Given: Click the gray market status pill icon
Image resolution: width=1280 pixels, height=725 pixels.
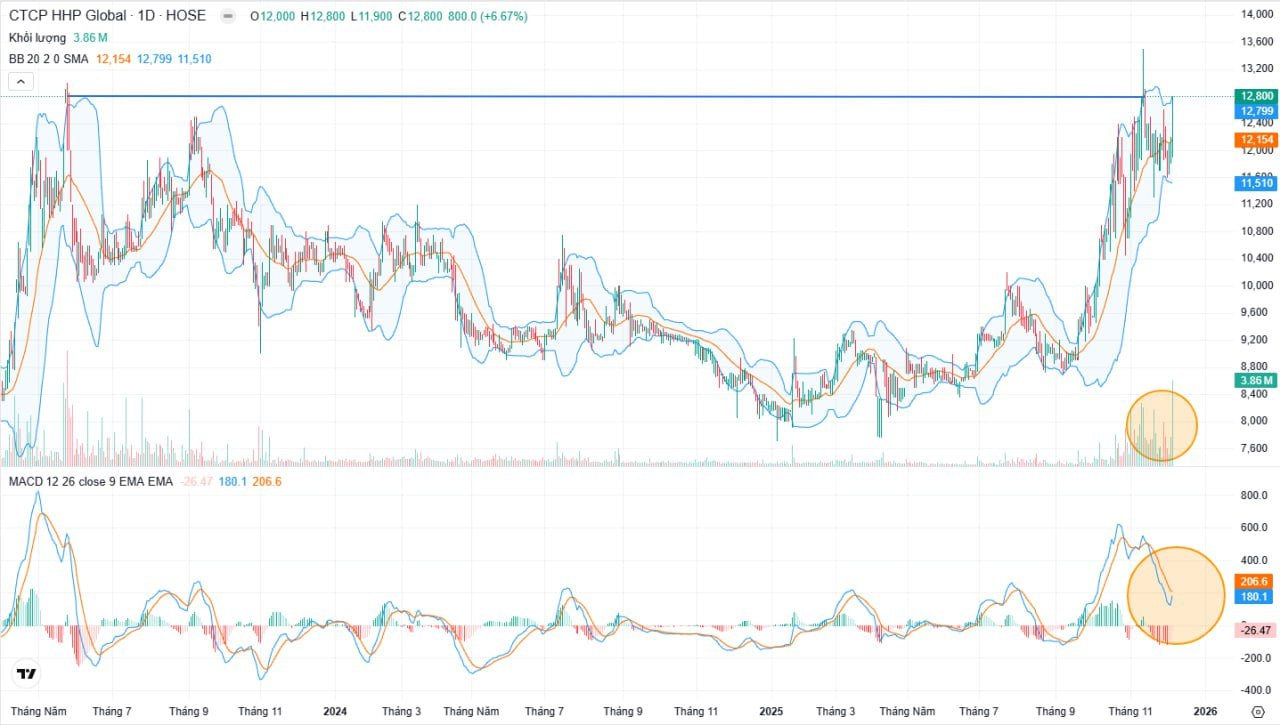Looking at the screenshot, I should click(x=228, y=16).
